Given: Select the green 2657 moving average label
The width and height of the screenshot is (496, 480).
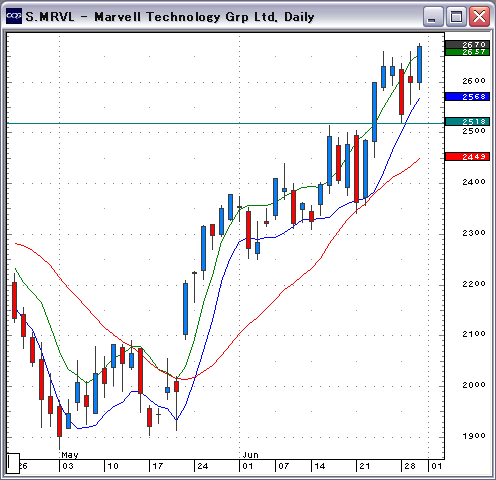Looking at the screenshot, I should pos(467,52).
